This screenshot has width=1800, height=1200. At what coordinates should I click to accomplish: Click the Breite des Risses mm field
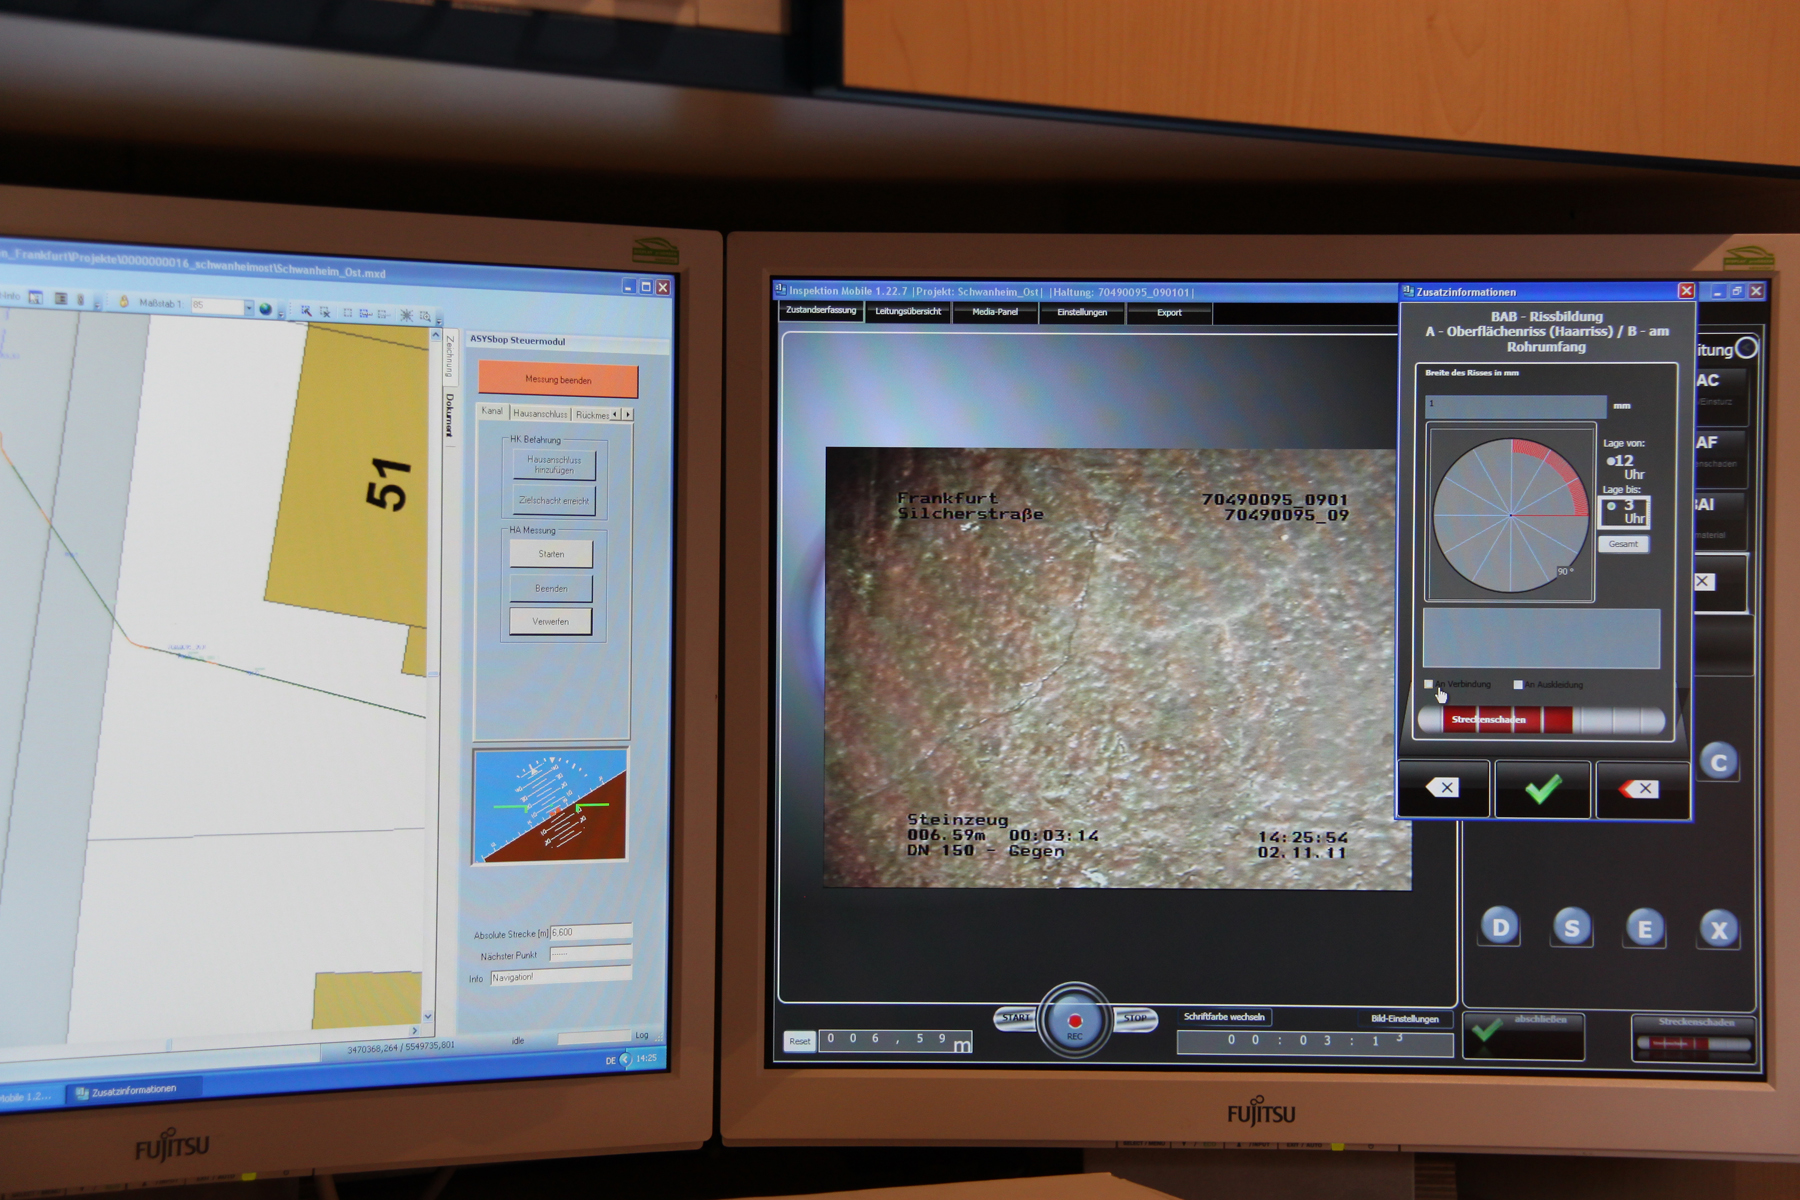1516,405
